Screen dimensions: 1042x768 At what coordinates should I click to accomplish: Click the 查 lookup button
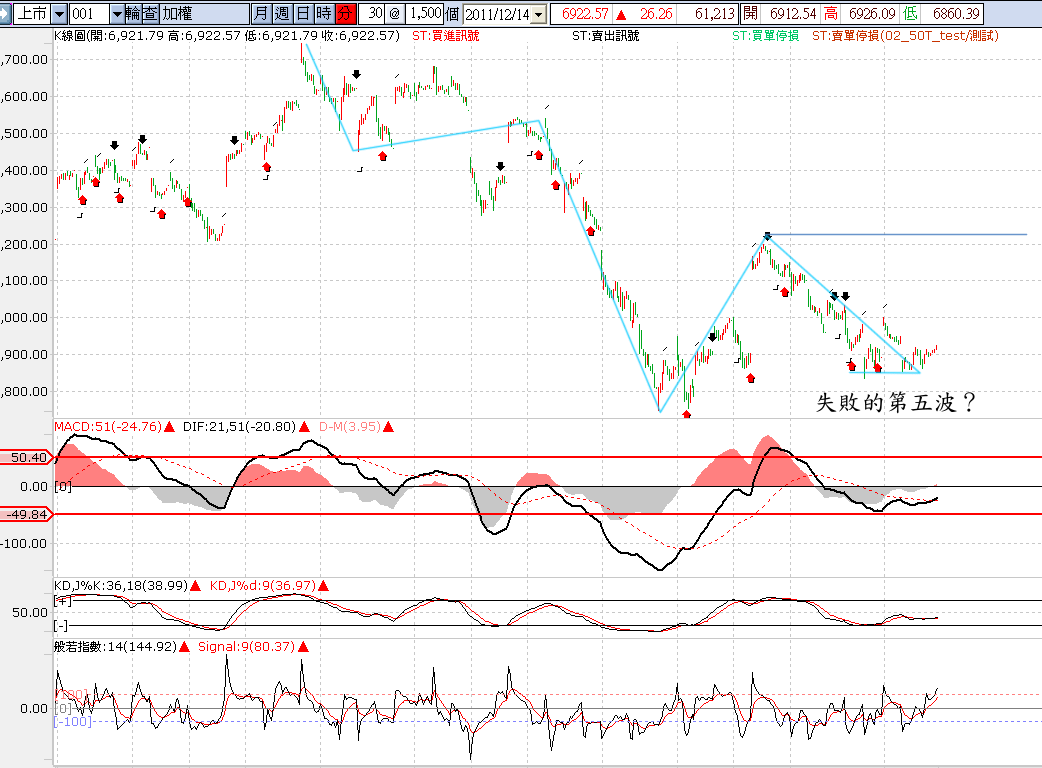click(x=150, y=13)
